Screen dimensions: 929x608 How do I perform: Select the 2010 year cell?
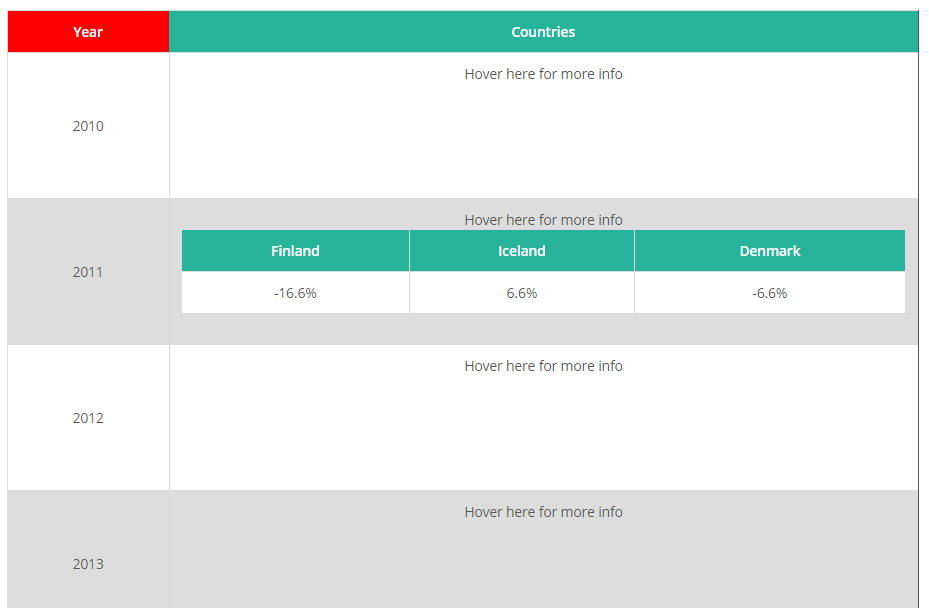click(x=88, y=126)
